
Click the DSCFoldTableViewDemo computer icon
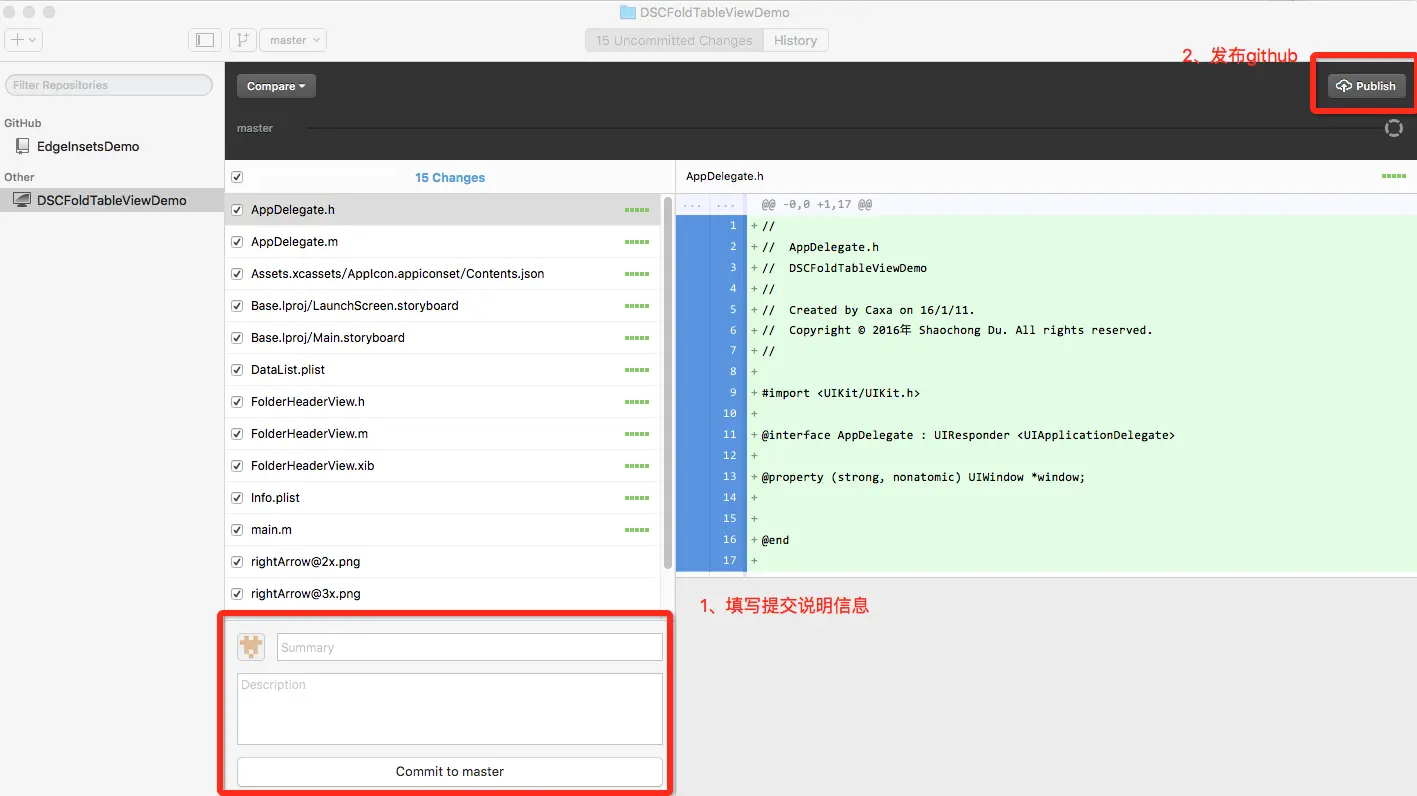(22, 200)
